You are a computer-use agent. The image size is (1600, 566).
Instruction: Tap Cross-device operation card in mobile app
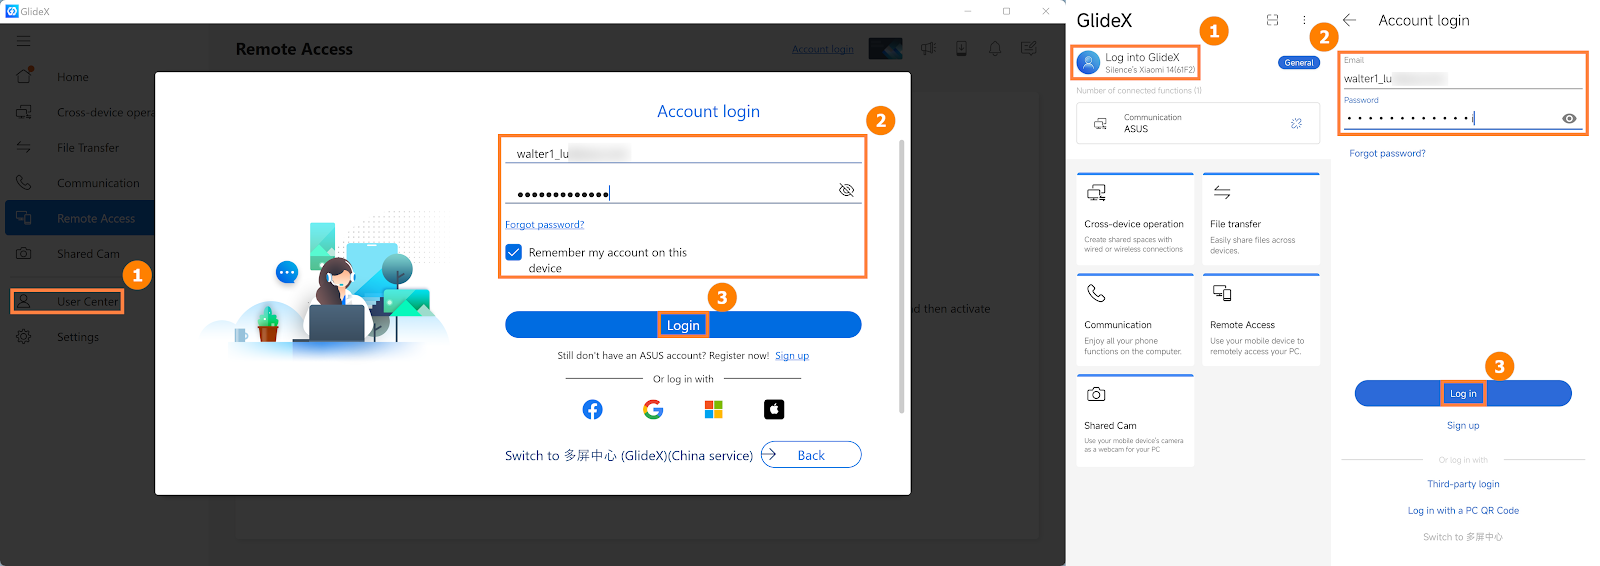1135,218
